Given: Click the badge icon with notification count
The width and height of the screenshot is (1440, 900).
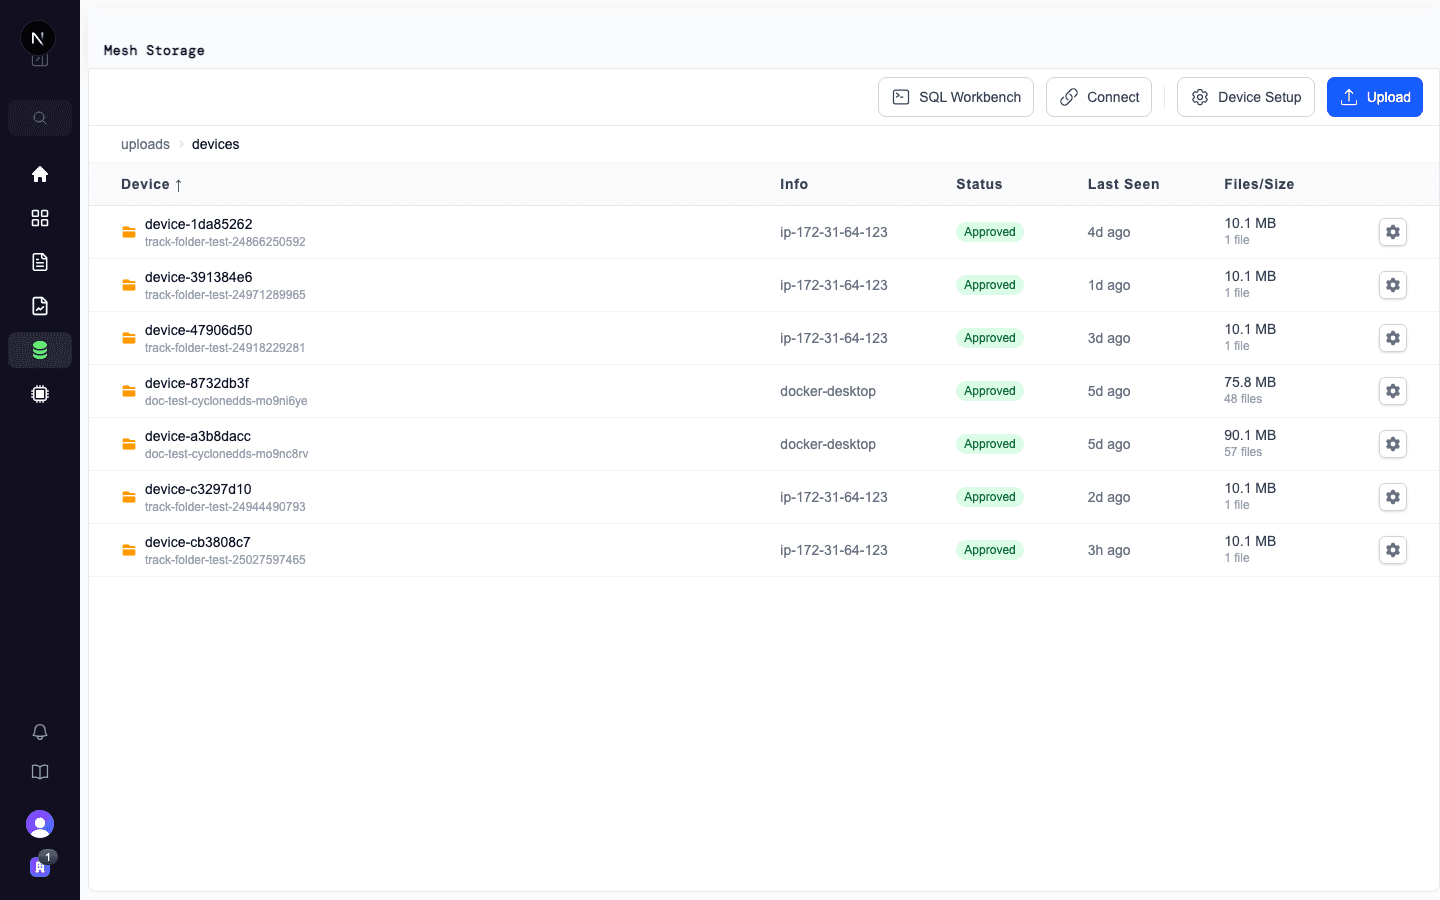Looking at the screenshot, I should point(40,866).
